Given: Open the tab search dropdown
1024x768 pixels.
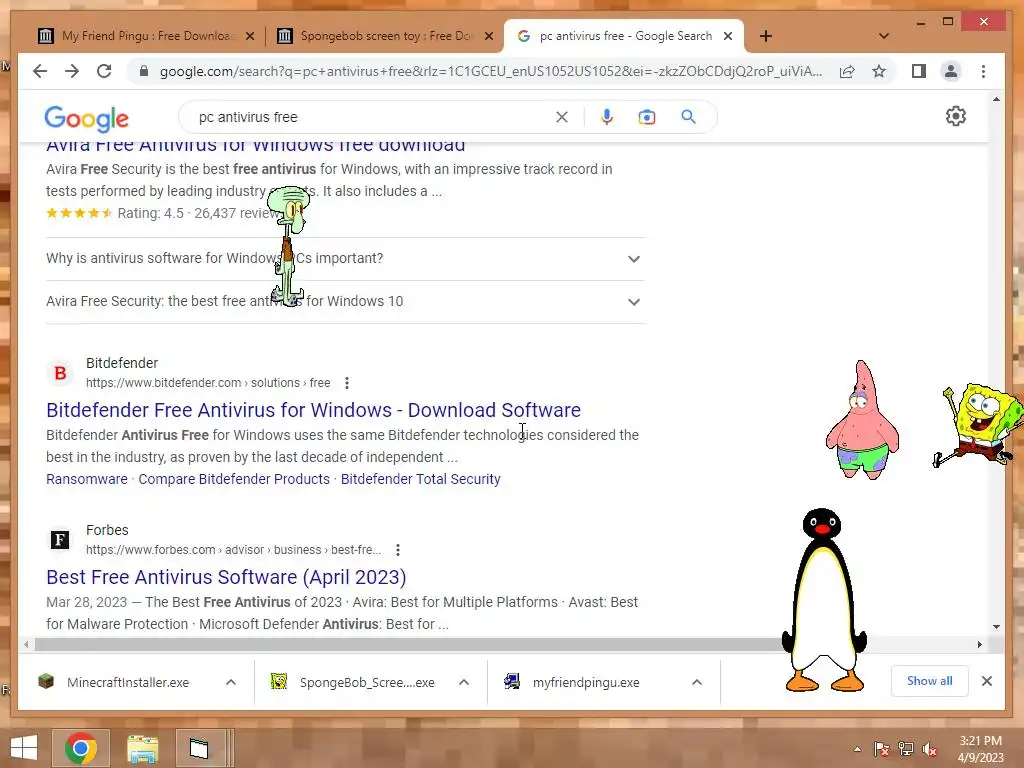Looking at the screenshot, I should pos(884,36).
